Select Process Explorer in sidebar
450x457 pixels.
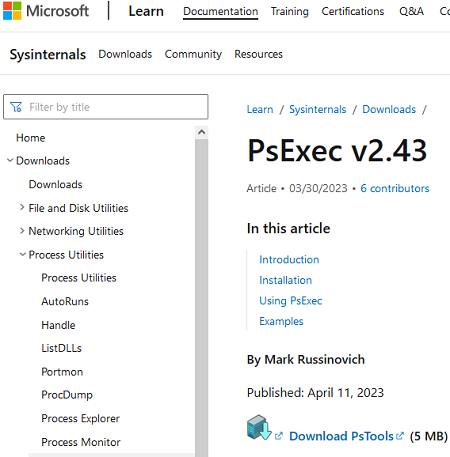click(80, 418)
